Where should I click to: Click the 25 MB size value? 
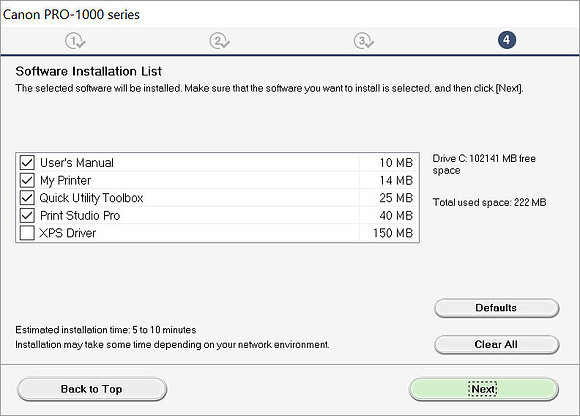(x=396, y=198)
